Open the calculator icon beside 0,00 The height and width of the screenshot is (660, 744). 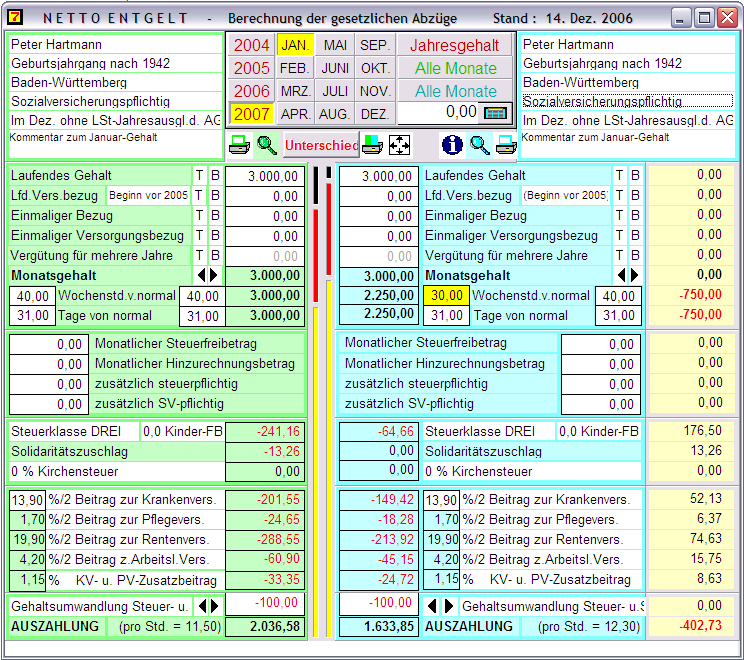click(x=496, y=112)
